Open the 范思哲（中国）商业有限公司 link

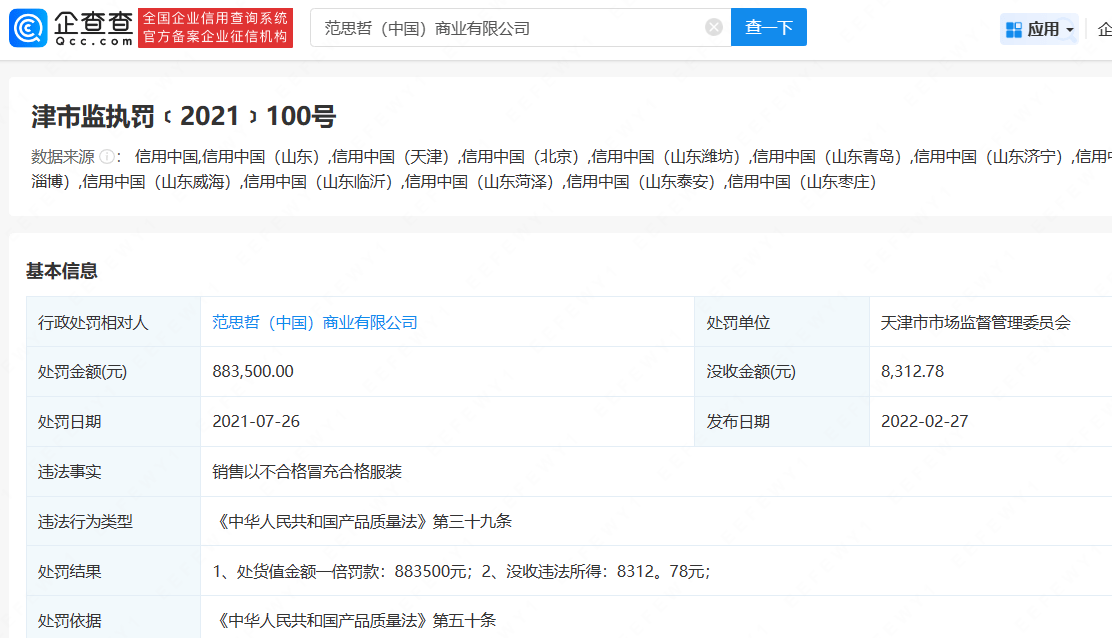click(315, 323)
